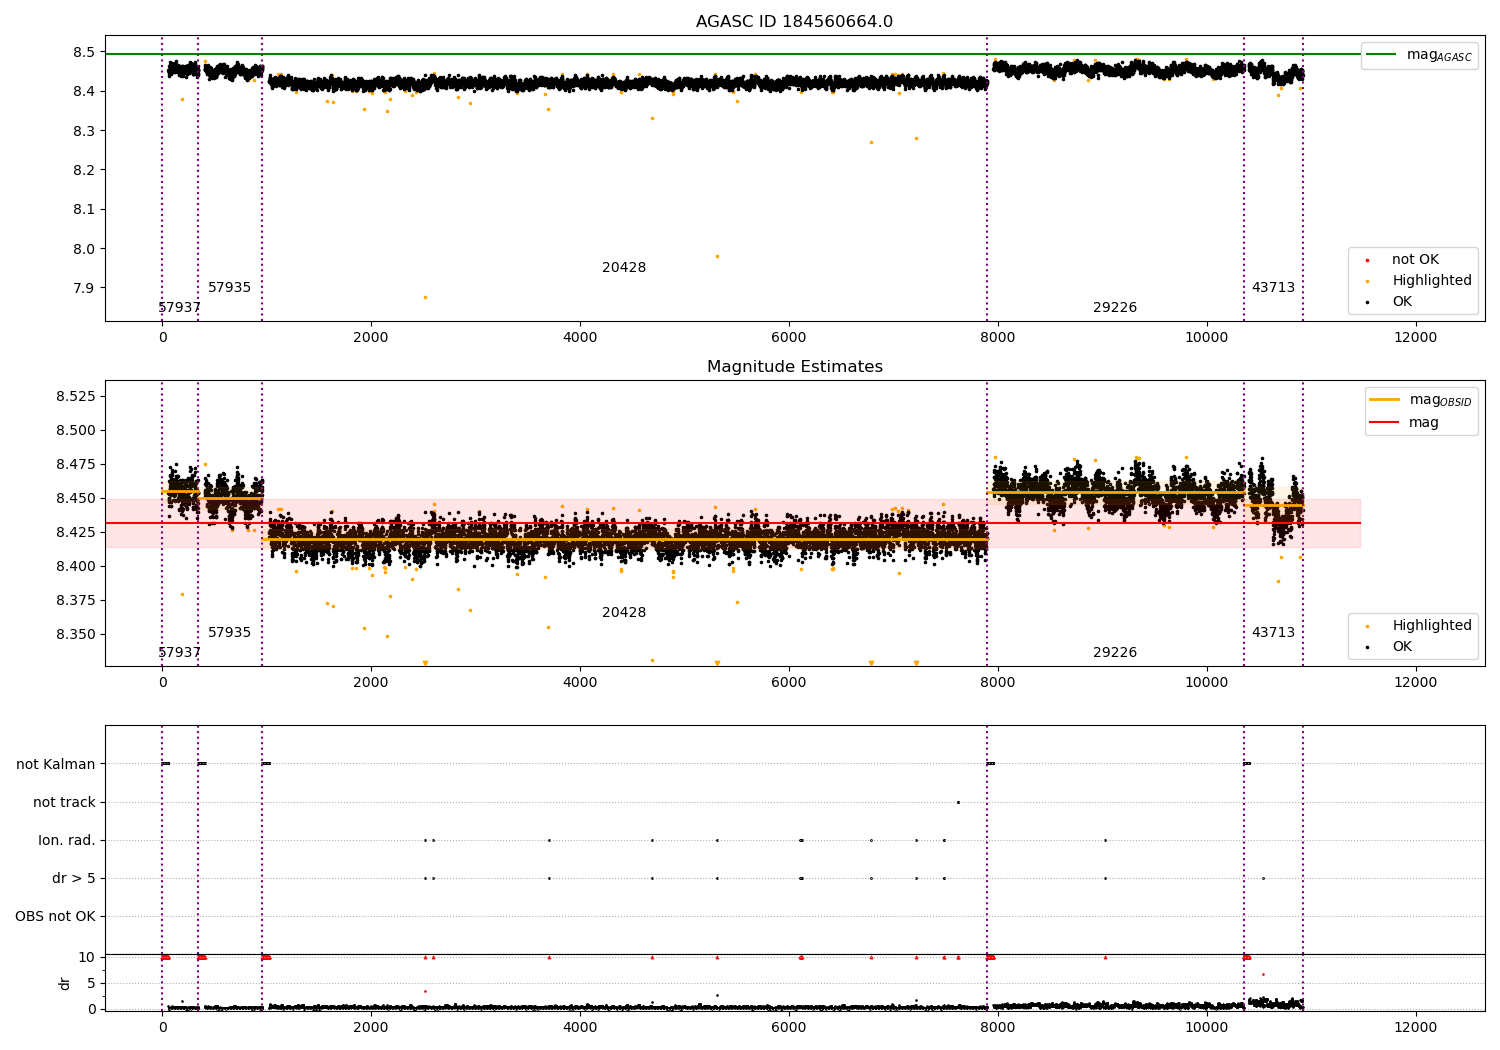This screenshot has height=1050, width=1500.
Task: Click orange outlier point near 7.98 in top plot
Action: (x=717, y=256)
